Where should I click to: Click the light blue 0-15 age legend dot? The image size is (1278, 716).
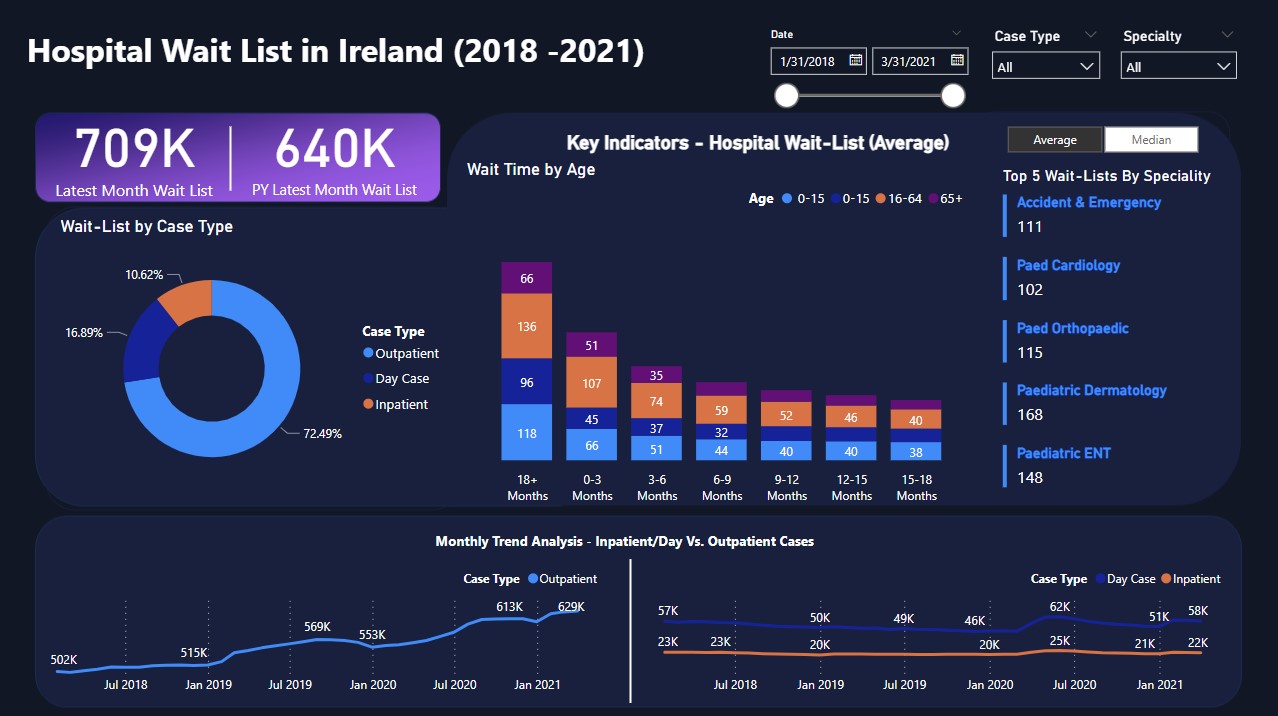[787, 198]
